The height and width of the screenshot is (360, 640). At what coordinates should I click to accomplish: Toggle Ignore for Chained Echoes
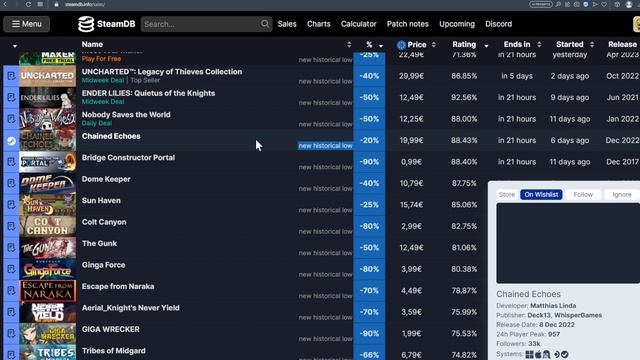pyautogui.click(x=622, y=195)
